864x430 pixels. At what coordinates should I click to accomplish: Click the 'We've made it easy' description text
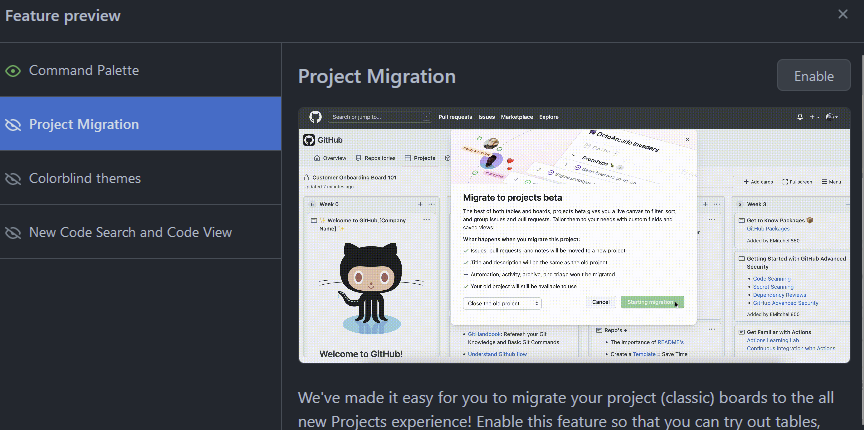[566, 410]
